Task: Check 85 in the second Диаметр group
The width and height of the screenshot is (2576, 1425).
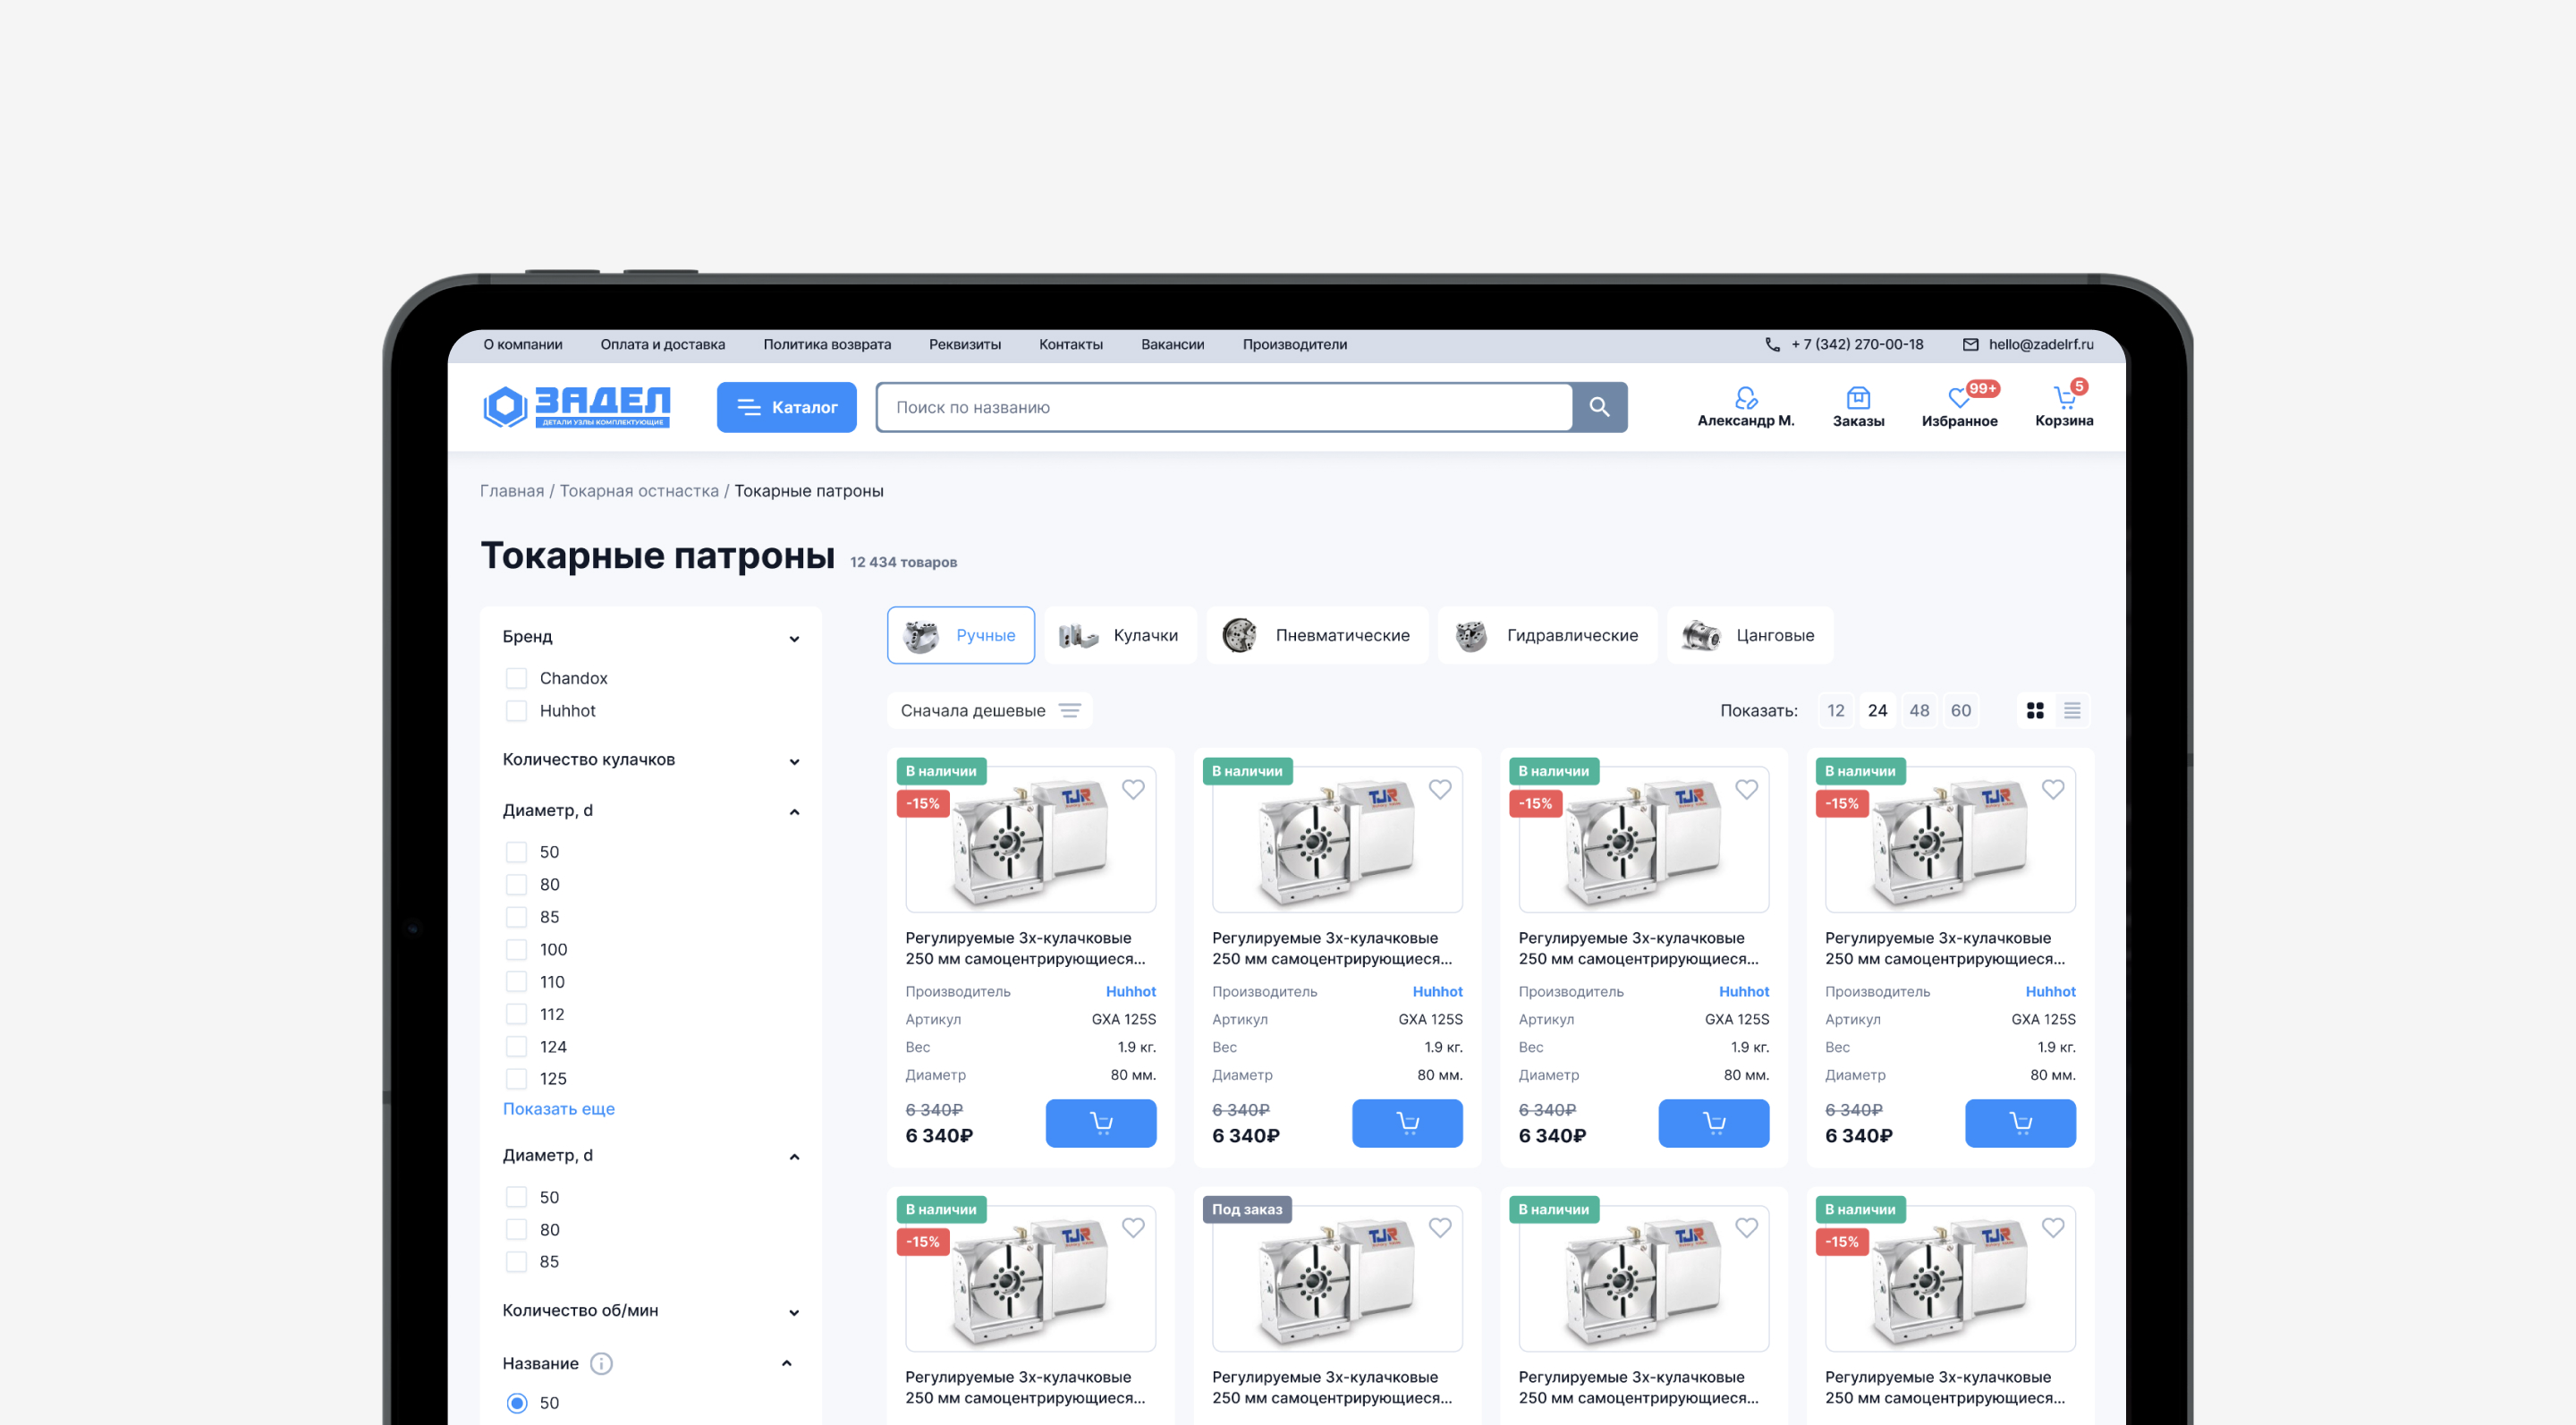Action: tap(516, 1261)
